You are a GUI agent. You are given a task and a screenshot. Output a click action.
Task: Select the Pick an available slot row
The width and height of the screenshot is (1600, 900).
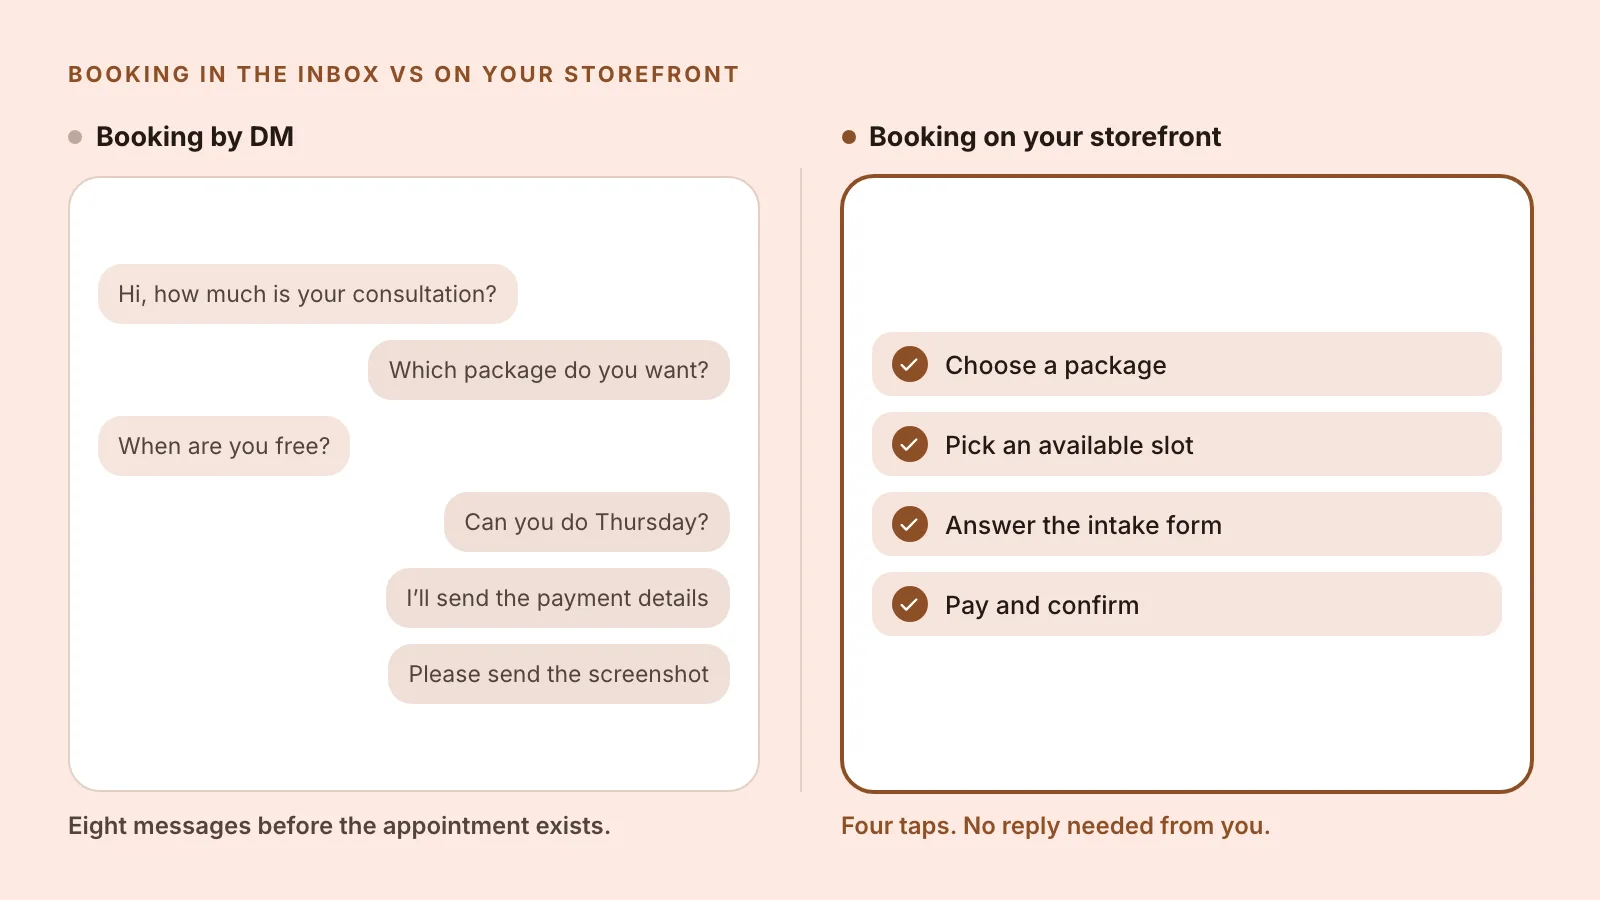[1187, 444]
